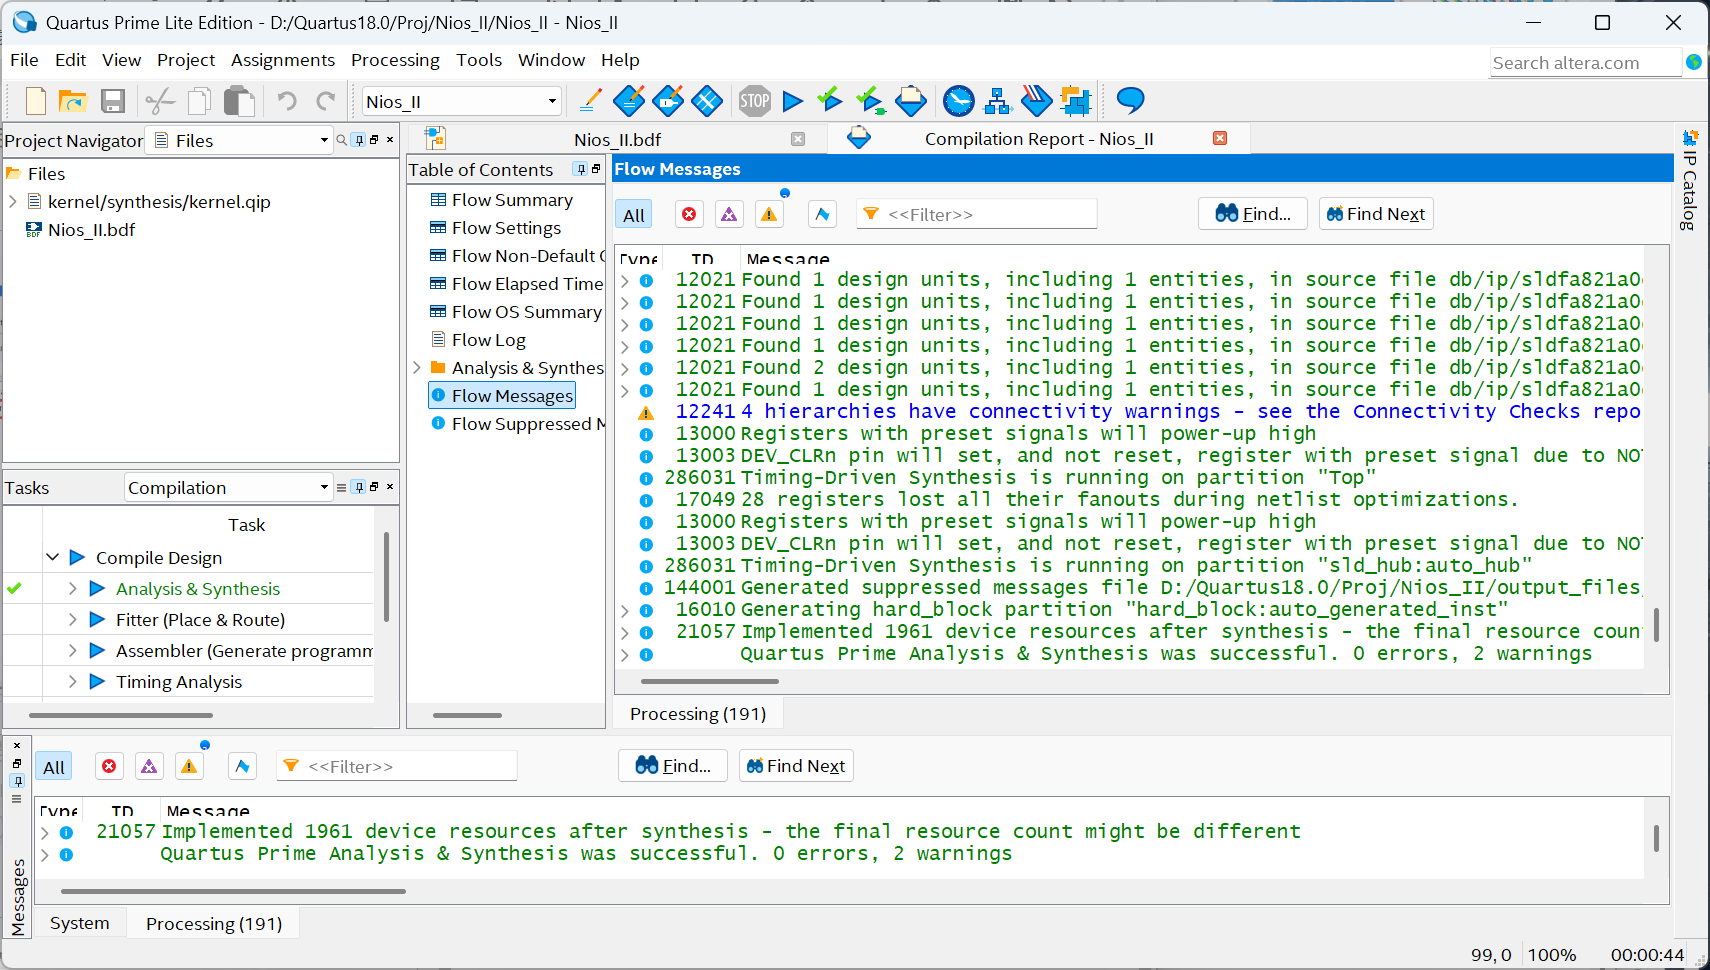
Task: Open the Processing menu
Action: pos(395,60)
